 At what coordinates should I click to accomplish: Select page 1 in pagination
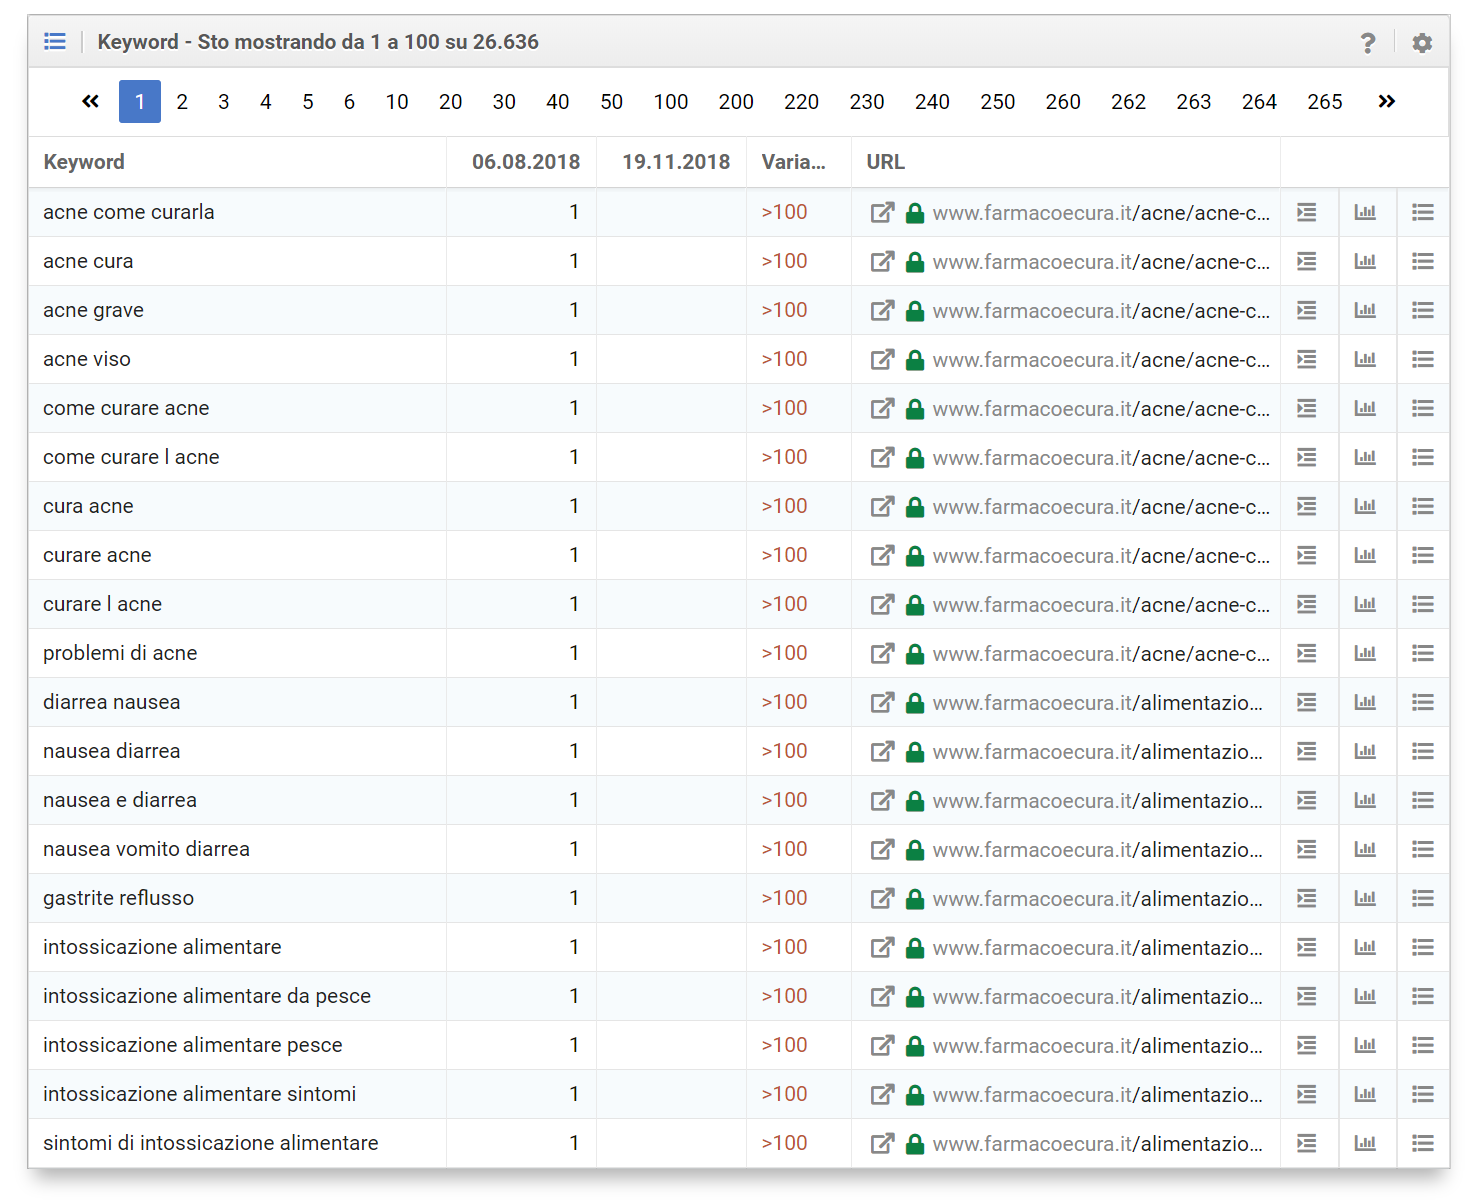(140, 101)
